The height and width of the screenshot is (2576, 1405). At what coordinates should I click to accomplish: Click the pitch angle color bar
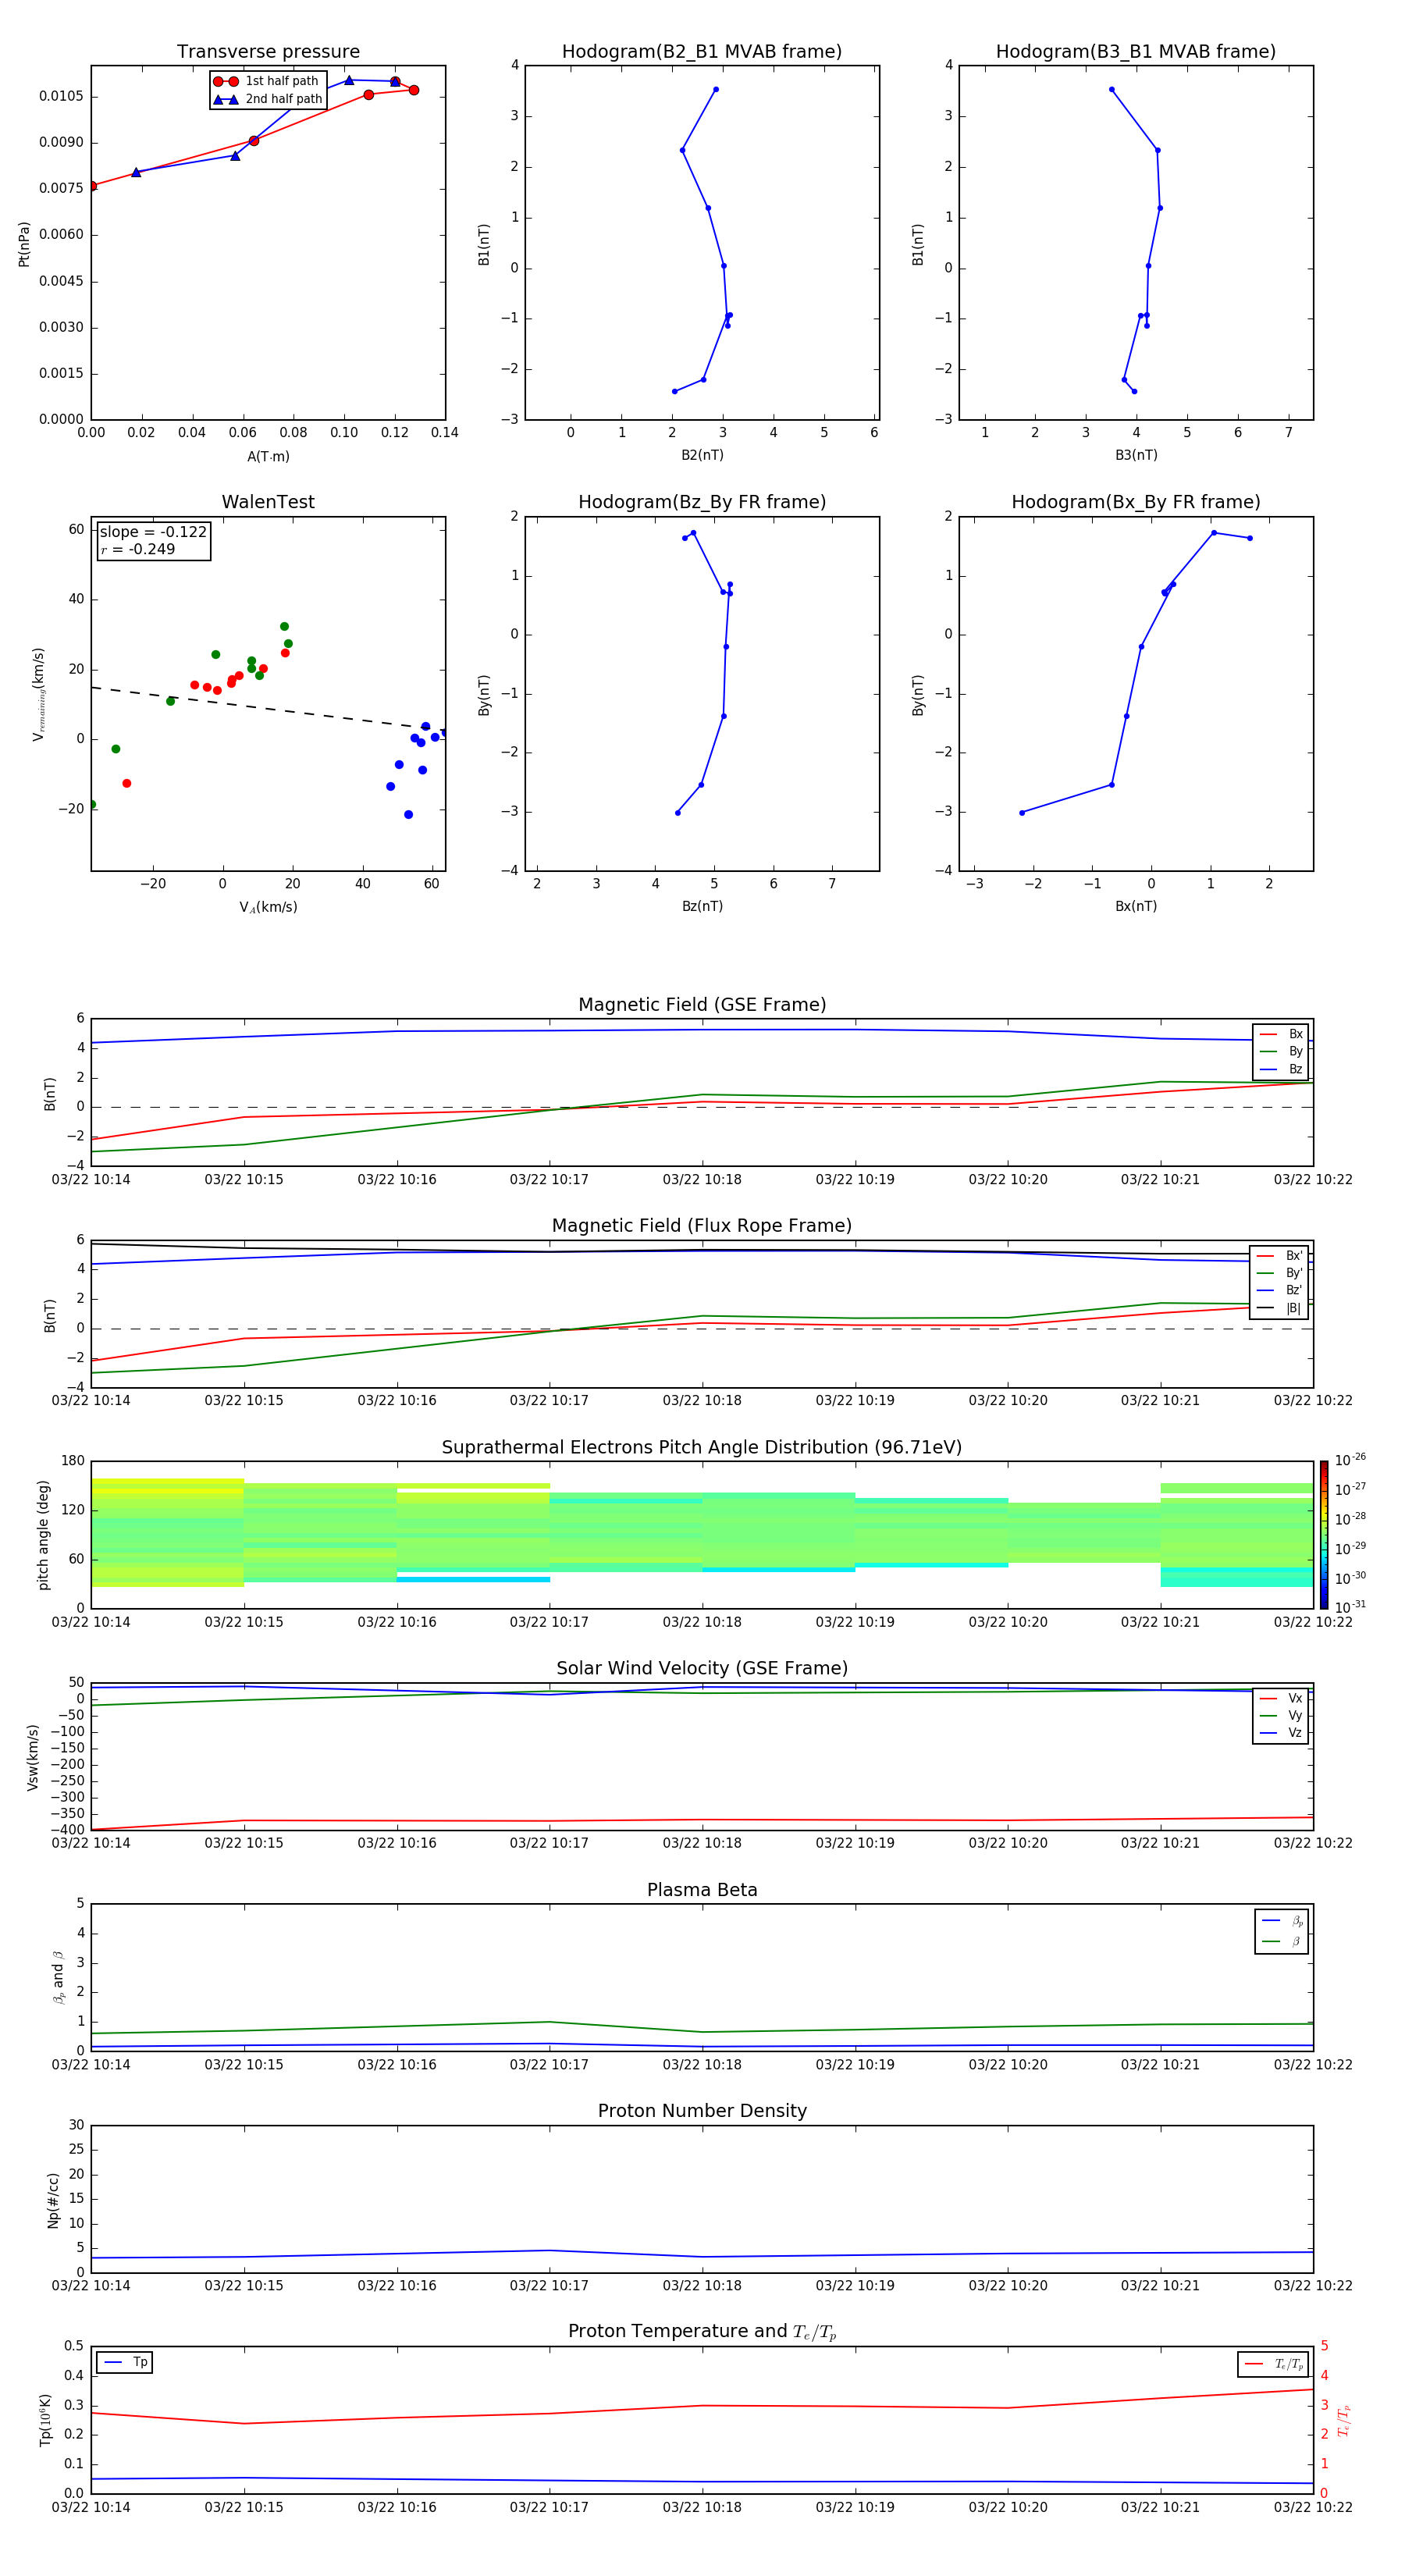(1324, 1535)
